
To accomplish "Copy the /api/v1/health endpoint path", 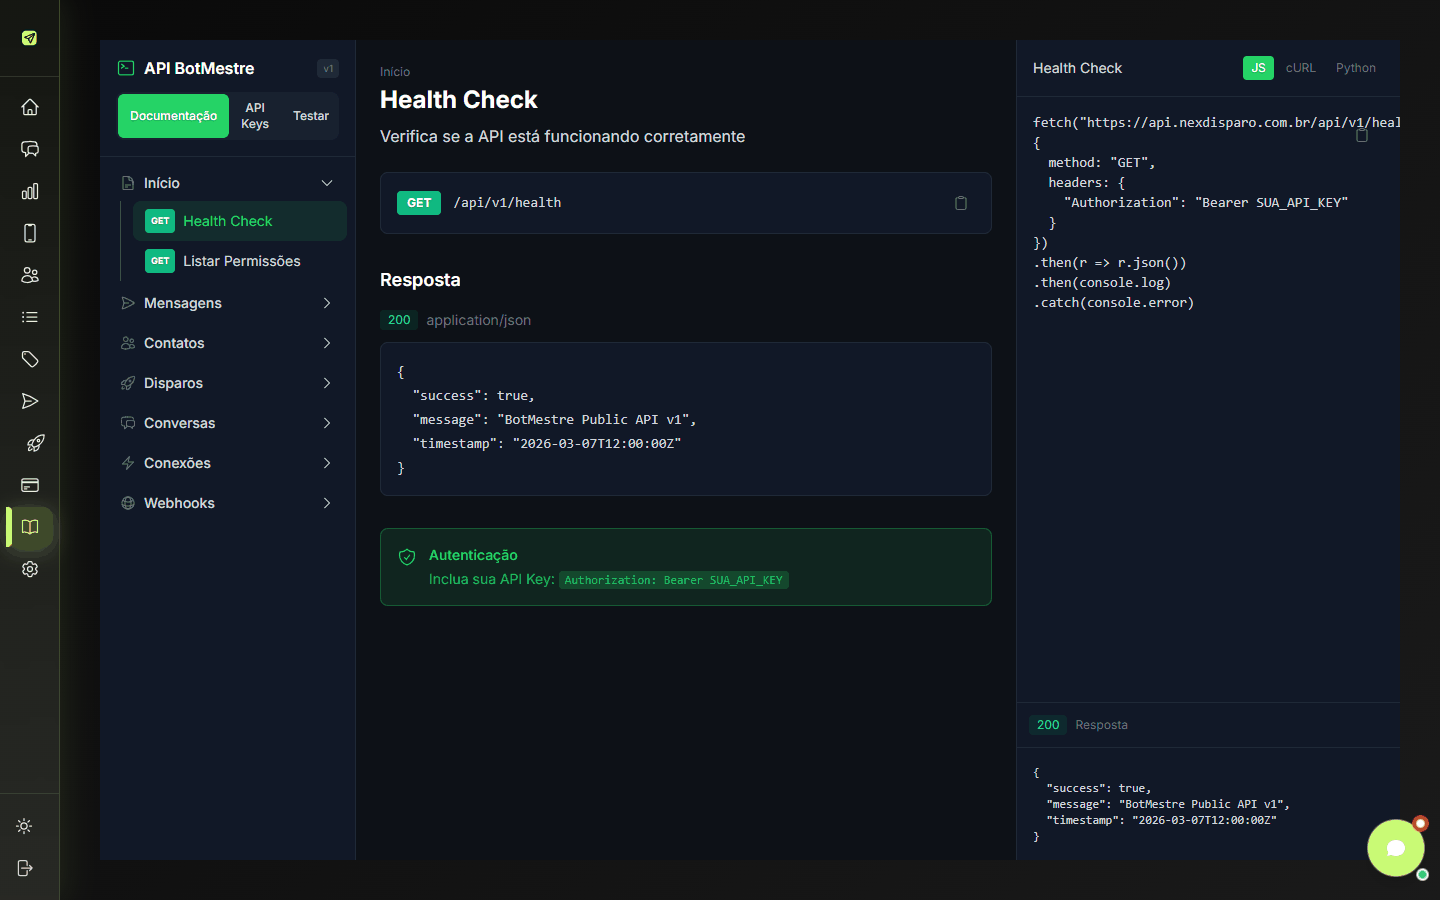I will [961, 203].
